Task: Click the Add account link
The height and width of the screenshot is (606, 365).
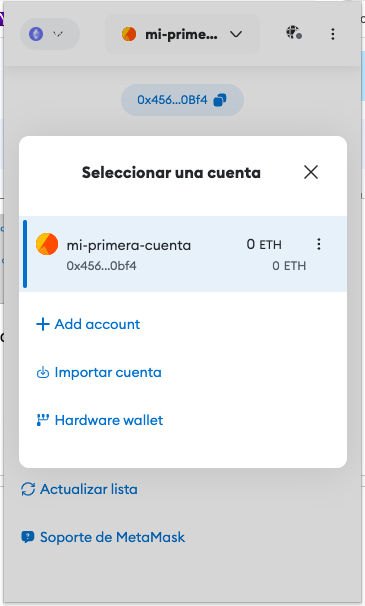Action: [88, 324]
